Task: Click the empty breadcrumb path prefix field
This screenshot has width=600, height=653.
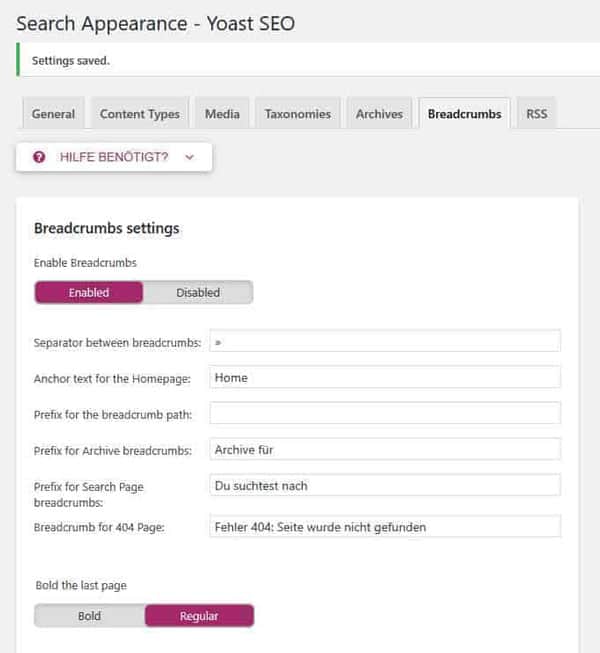Action: pyautogui.click(x=385, y=413)
